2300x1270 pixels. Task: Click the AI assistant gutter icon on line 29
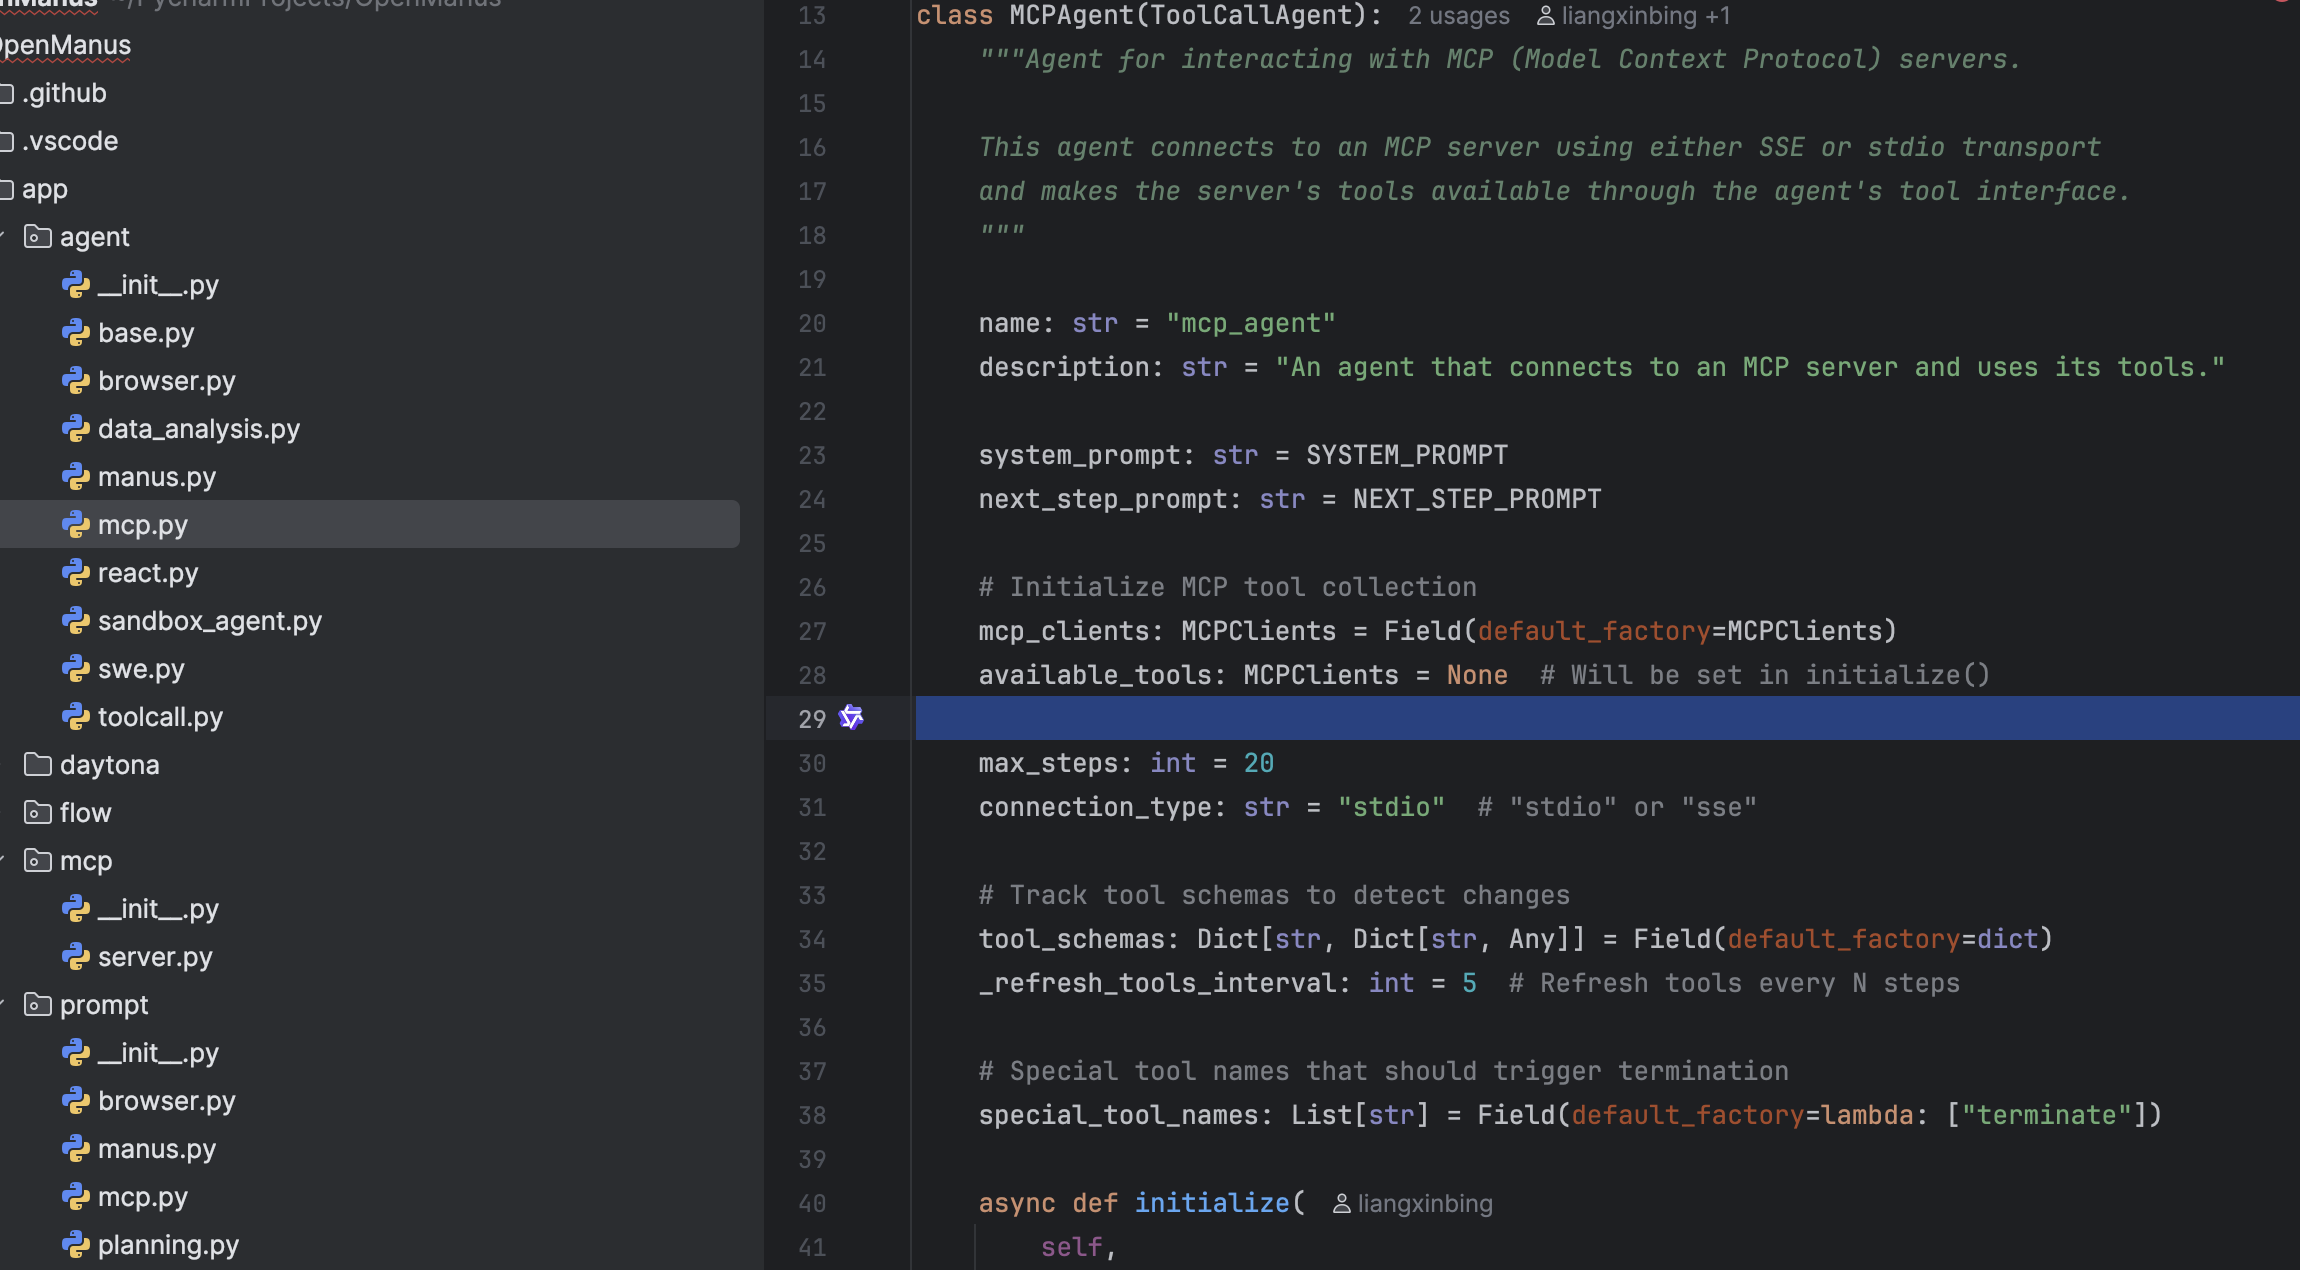[x=851, y=717]
